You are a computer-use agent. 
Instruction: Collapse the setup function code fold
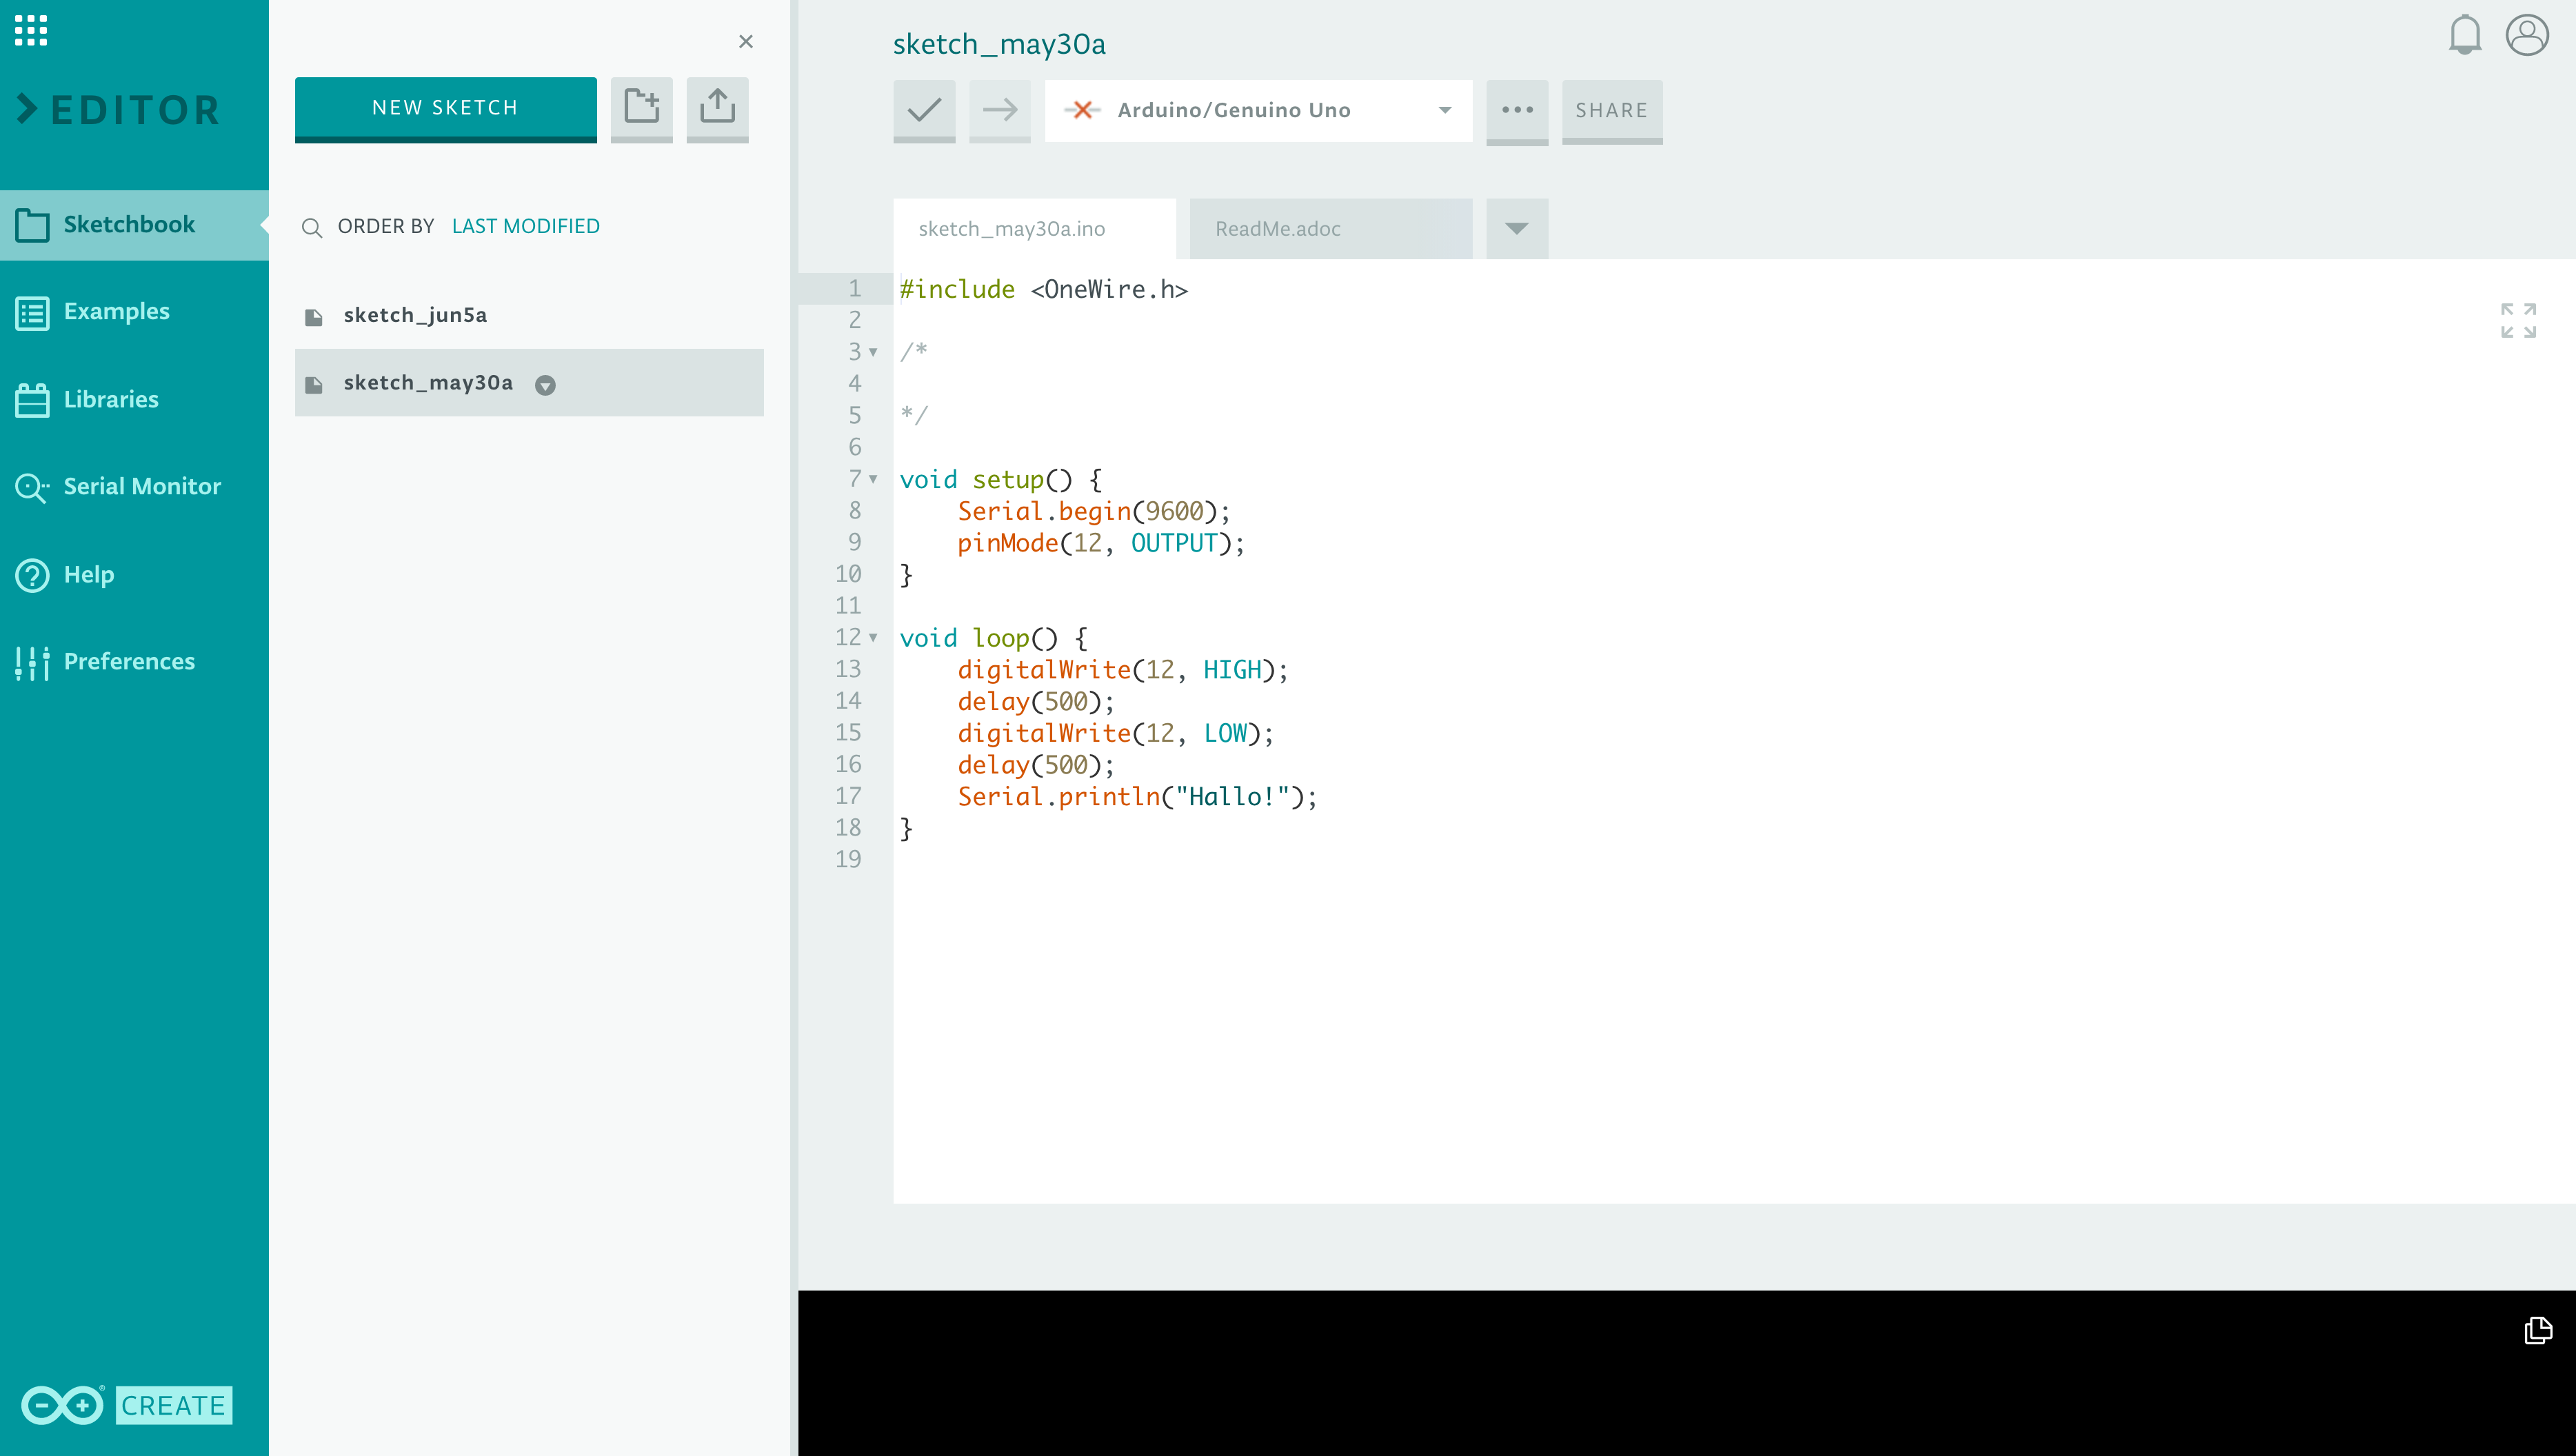(872, 479)
